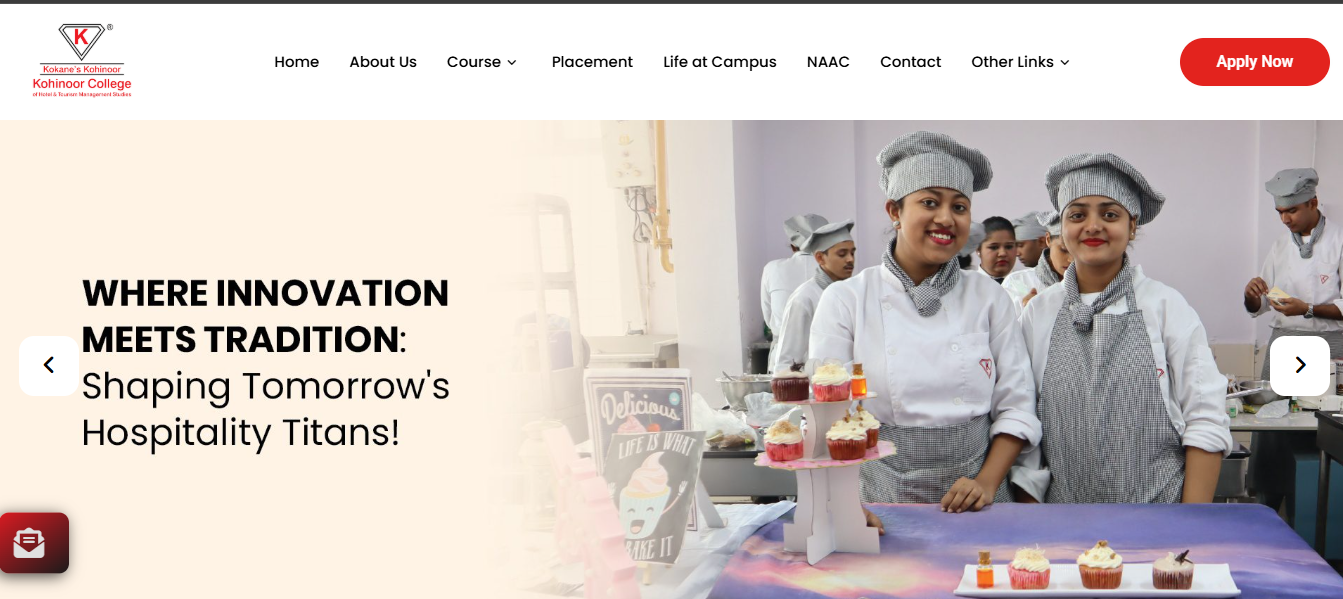This screenshot has height=599, width=1343.
Task: Click the red Apply Now button
Action: point(1255,62)
